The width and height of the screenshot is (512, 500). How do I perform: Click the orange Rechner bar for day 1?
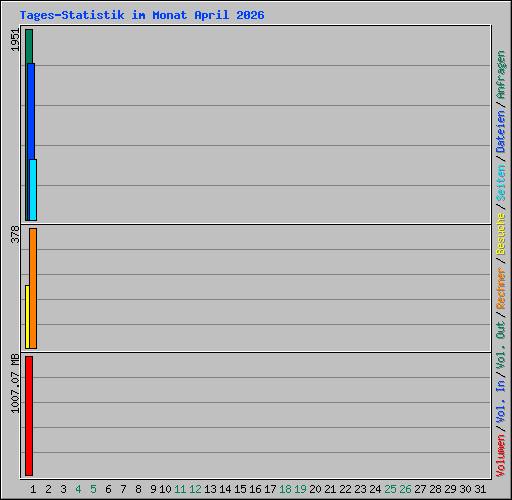coord(33,288)
